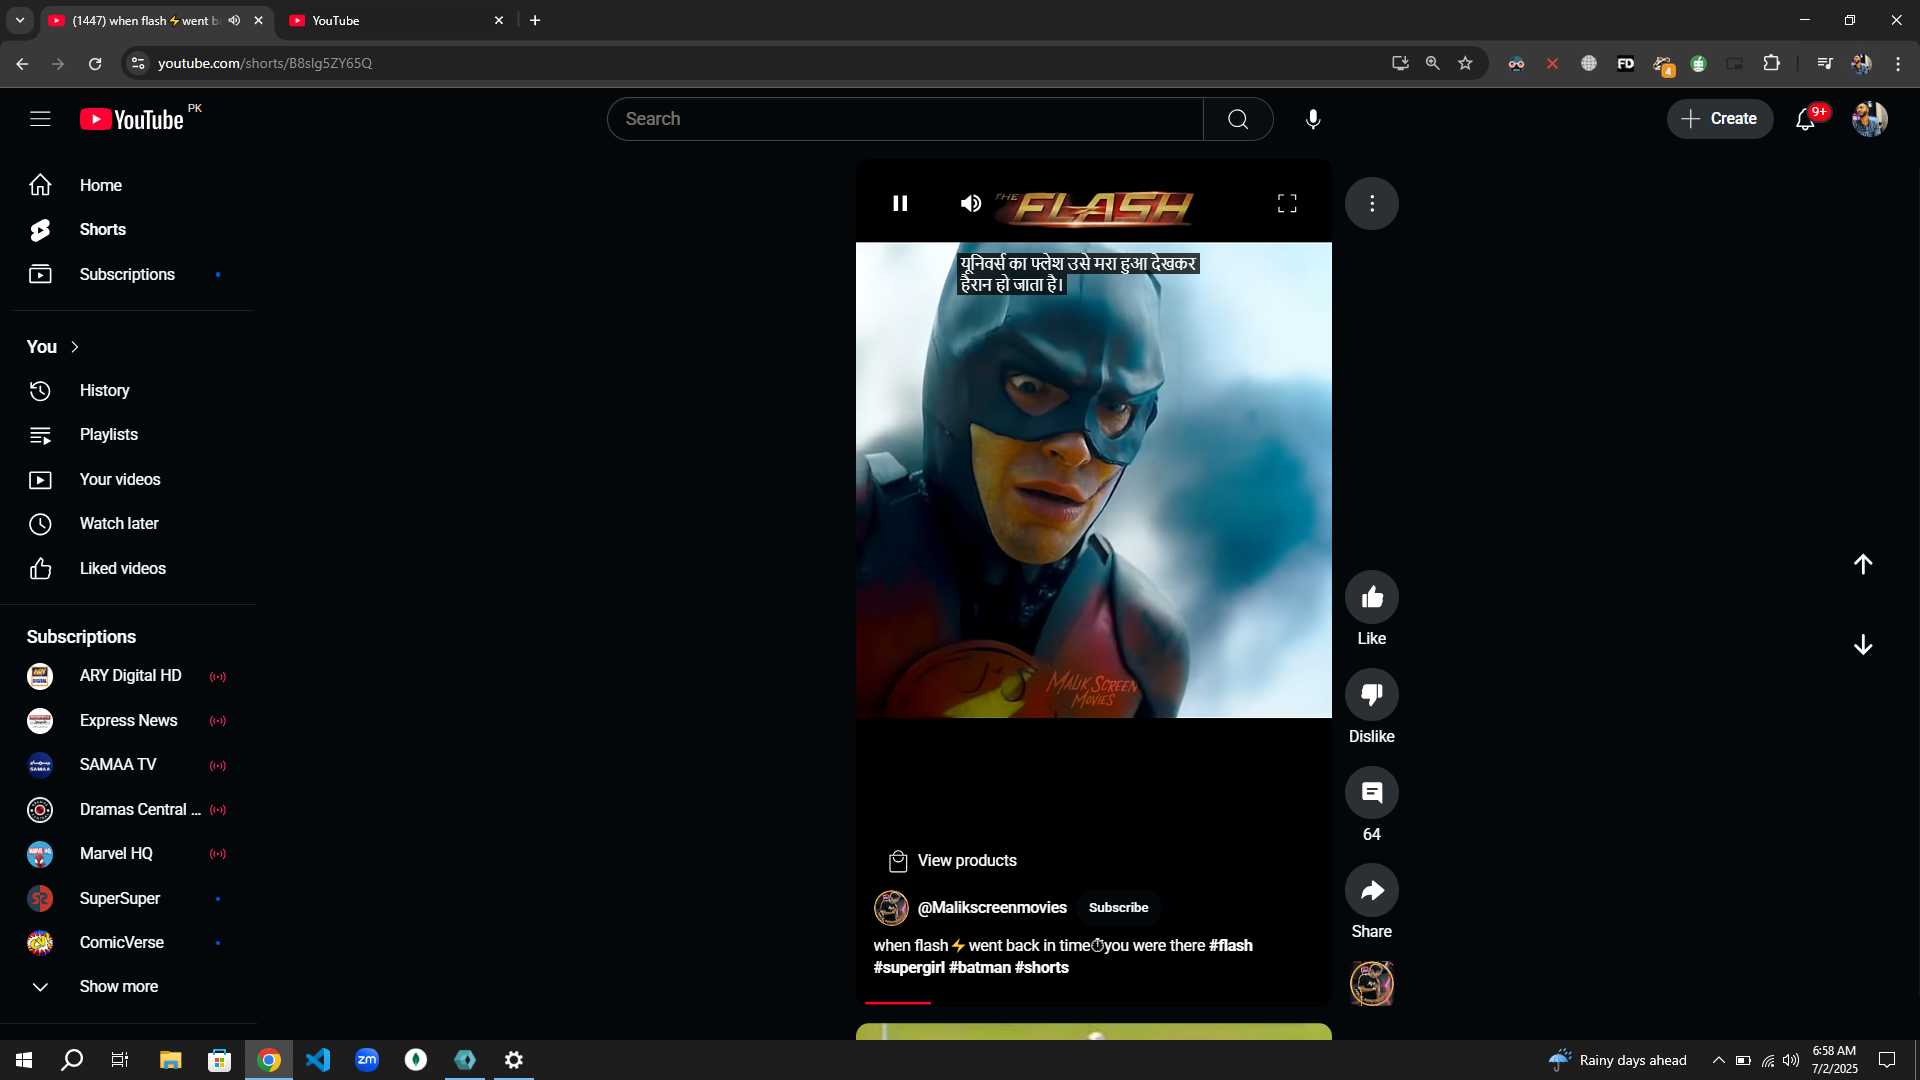1920x1080 pixels.
Task: Reload the page
Action: (95, 63)
